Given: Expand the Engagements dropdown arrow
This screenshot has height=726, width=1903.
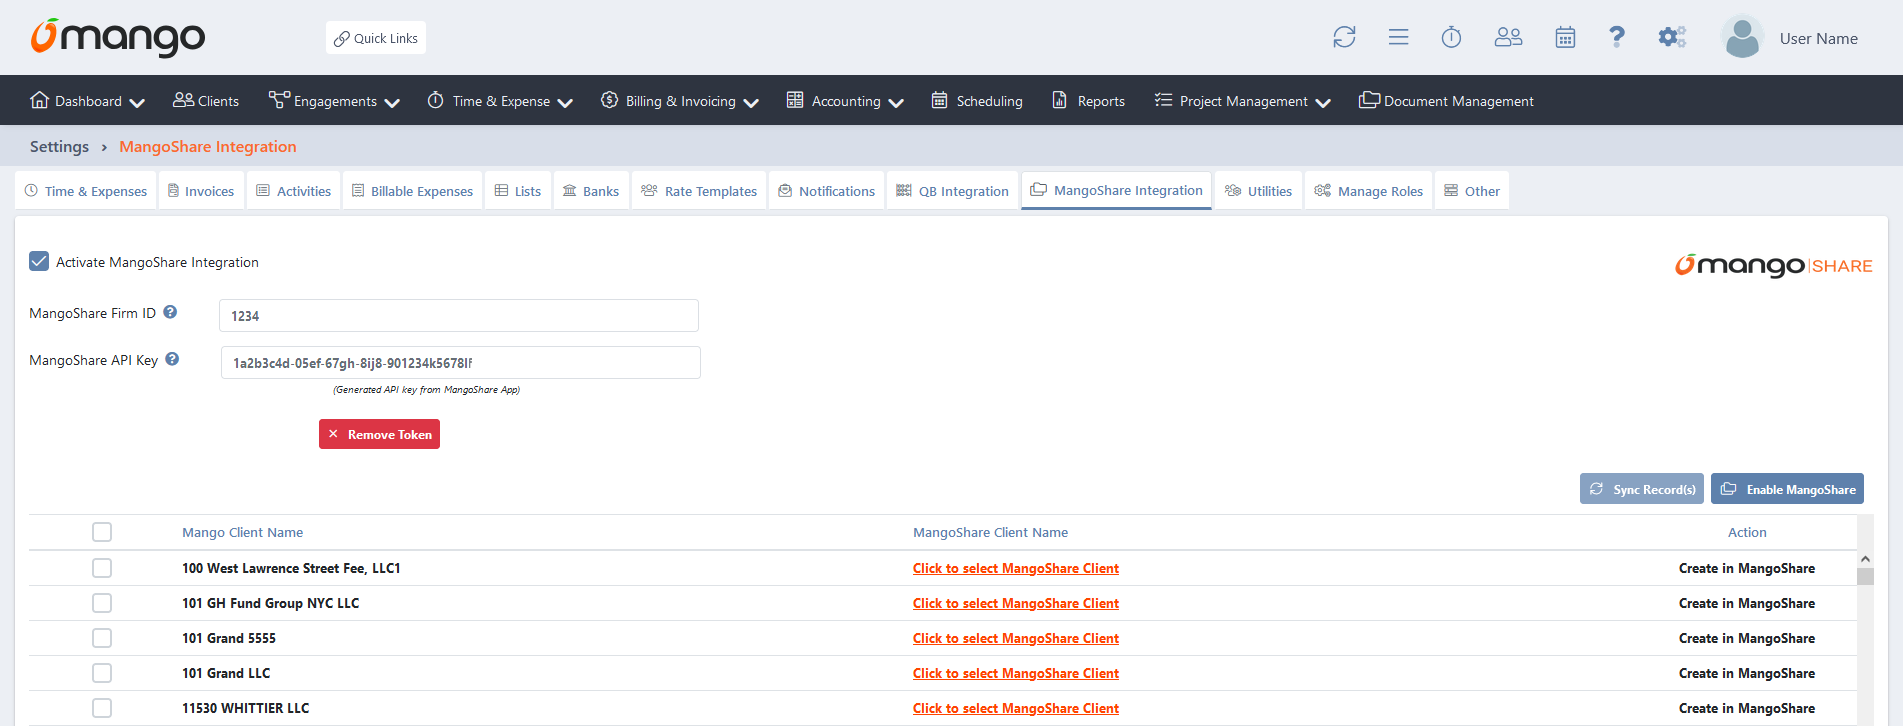Looking at the screenshot, I should (x=392, y=102).
